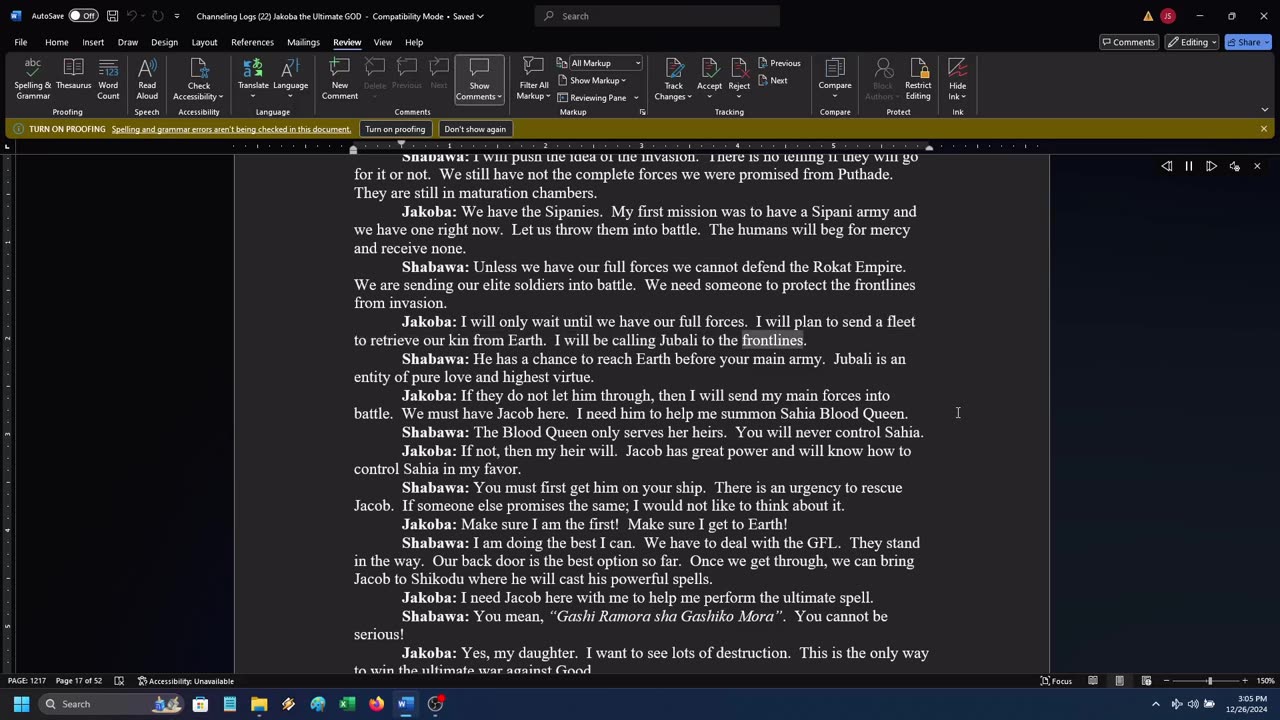This screenshot has height=720, width=1280.
Task: Select Print Layout view icon
Action: [x=1119, y=681]
